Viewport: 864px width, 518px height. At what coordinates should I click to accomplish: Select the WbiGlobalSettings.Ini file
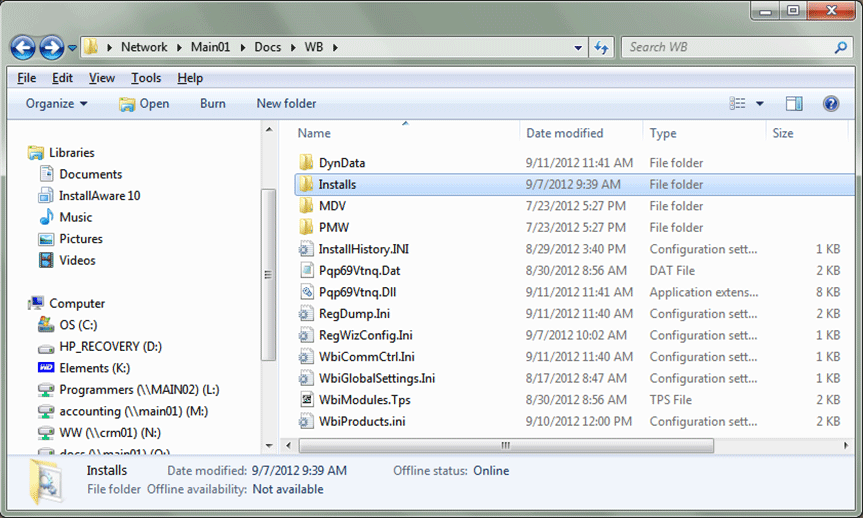pyautogui.click(x=377, y=378)
